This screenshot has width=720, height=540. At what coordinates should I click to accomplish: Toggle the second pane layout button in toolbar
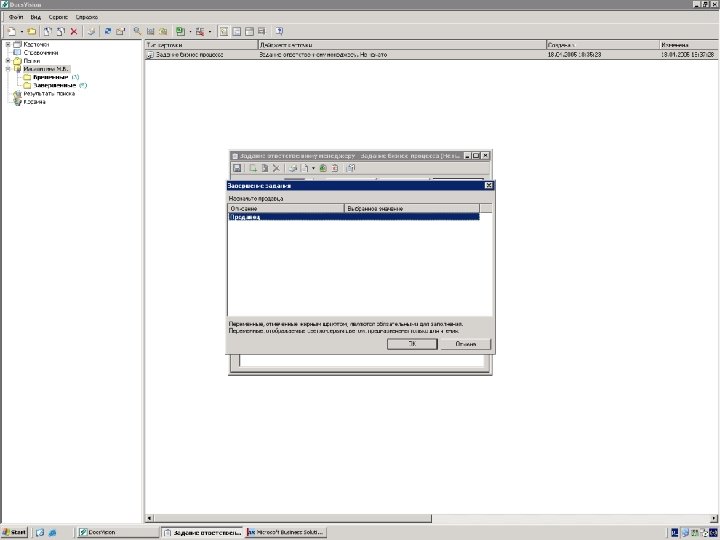236,31
